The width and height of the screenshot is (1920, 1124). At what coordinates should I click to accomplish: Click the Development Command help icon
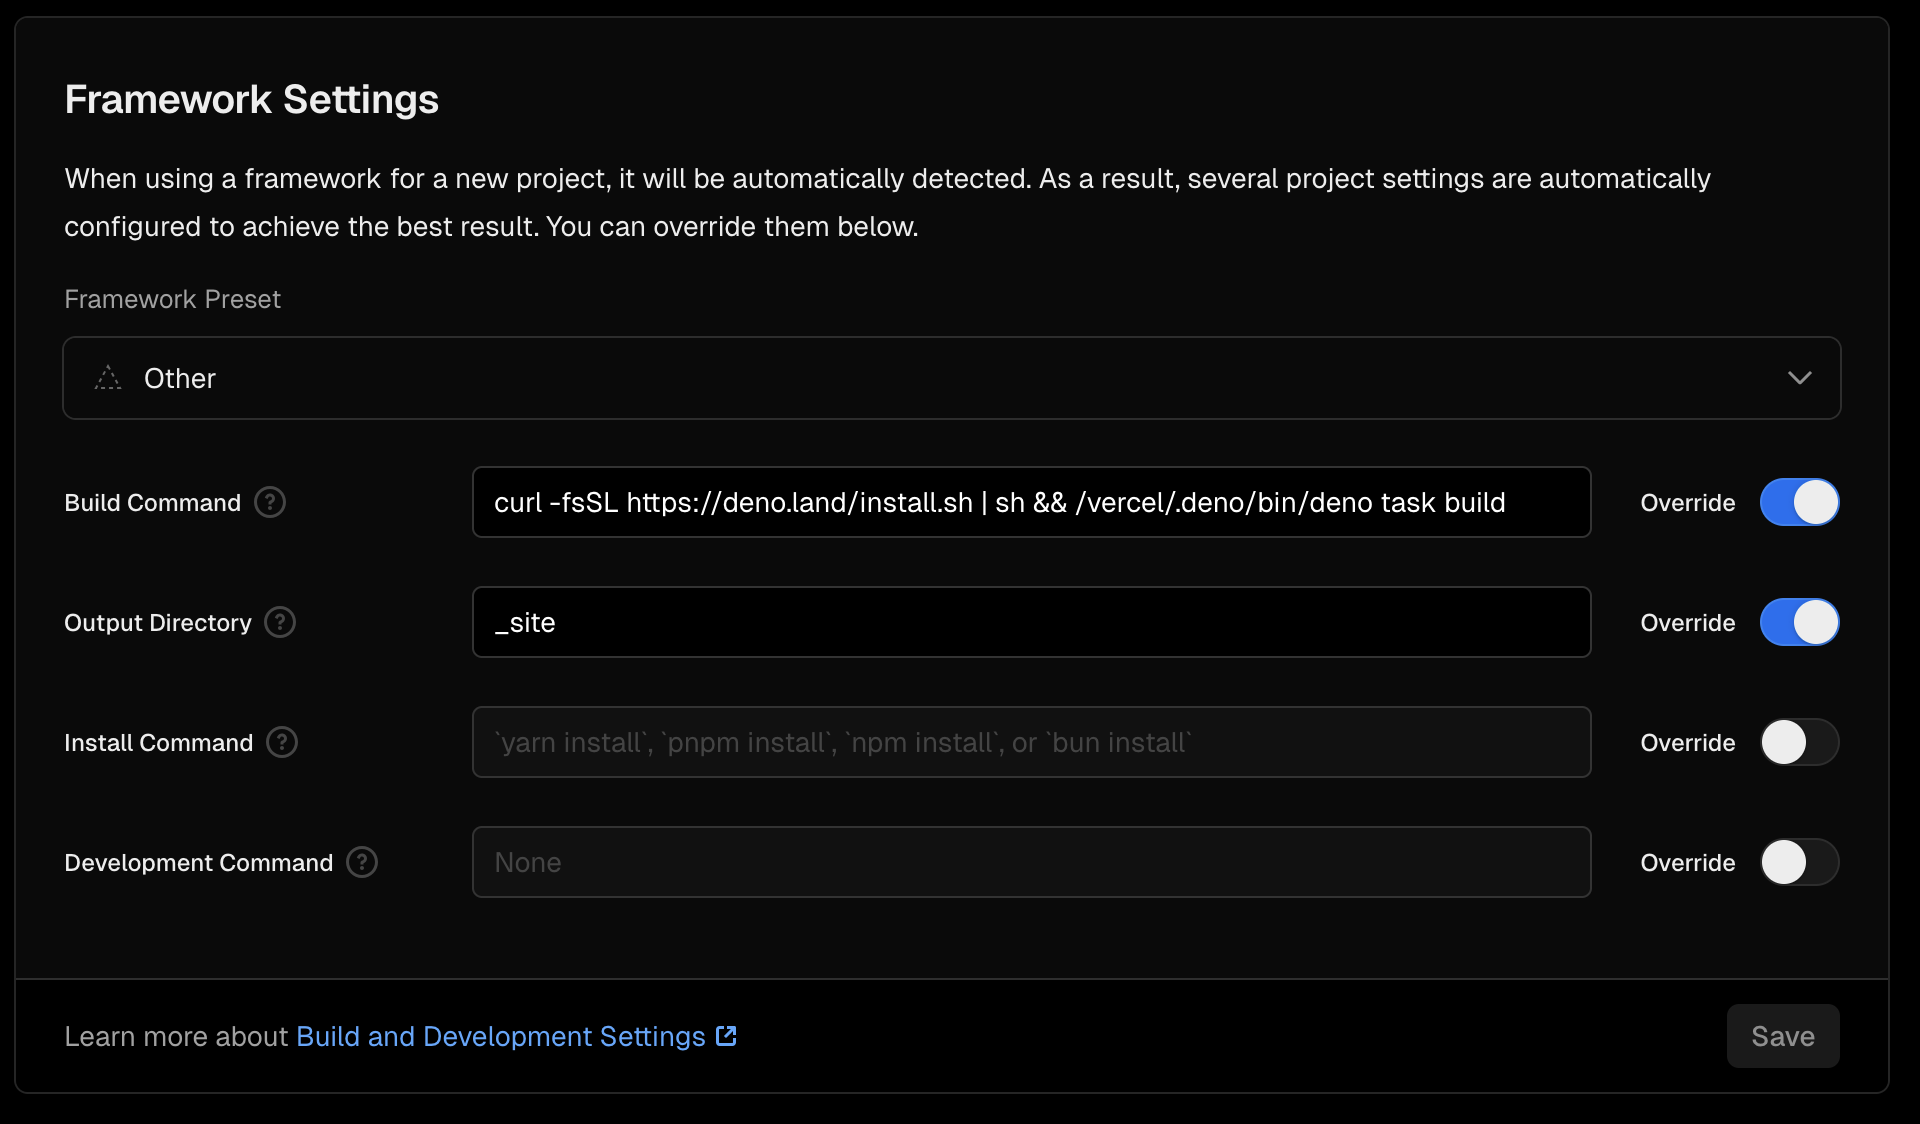[362, 862]
